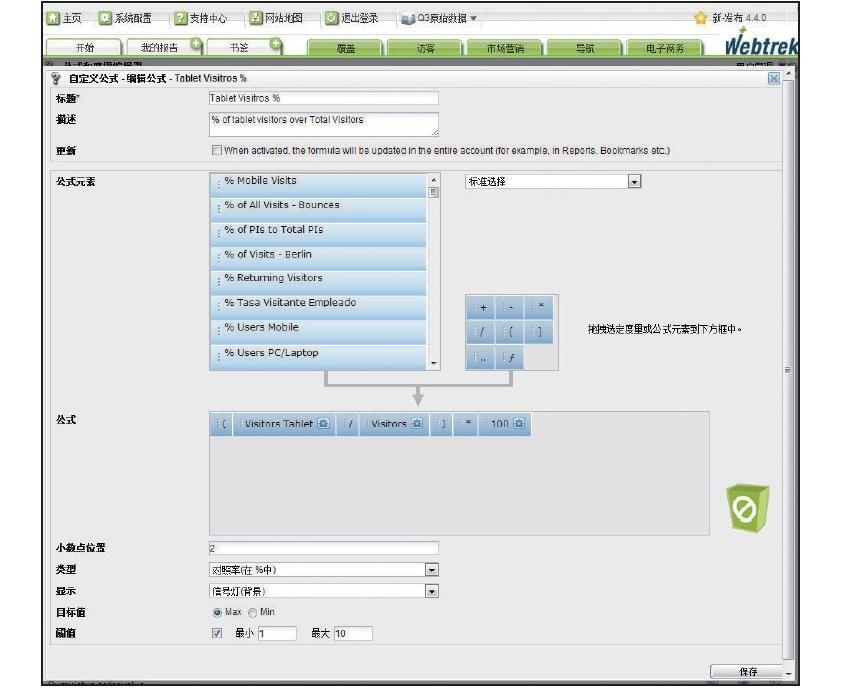Click the plus operator button
Viewport: 858px width, 690px height.
481,308
